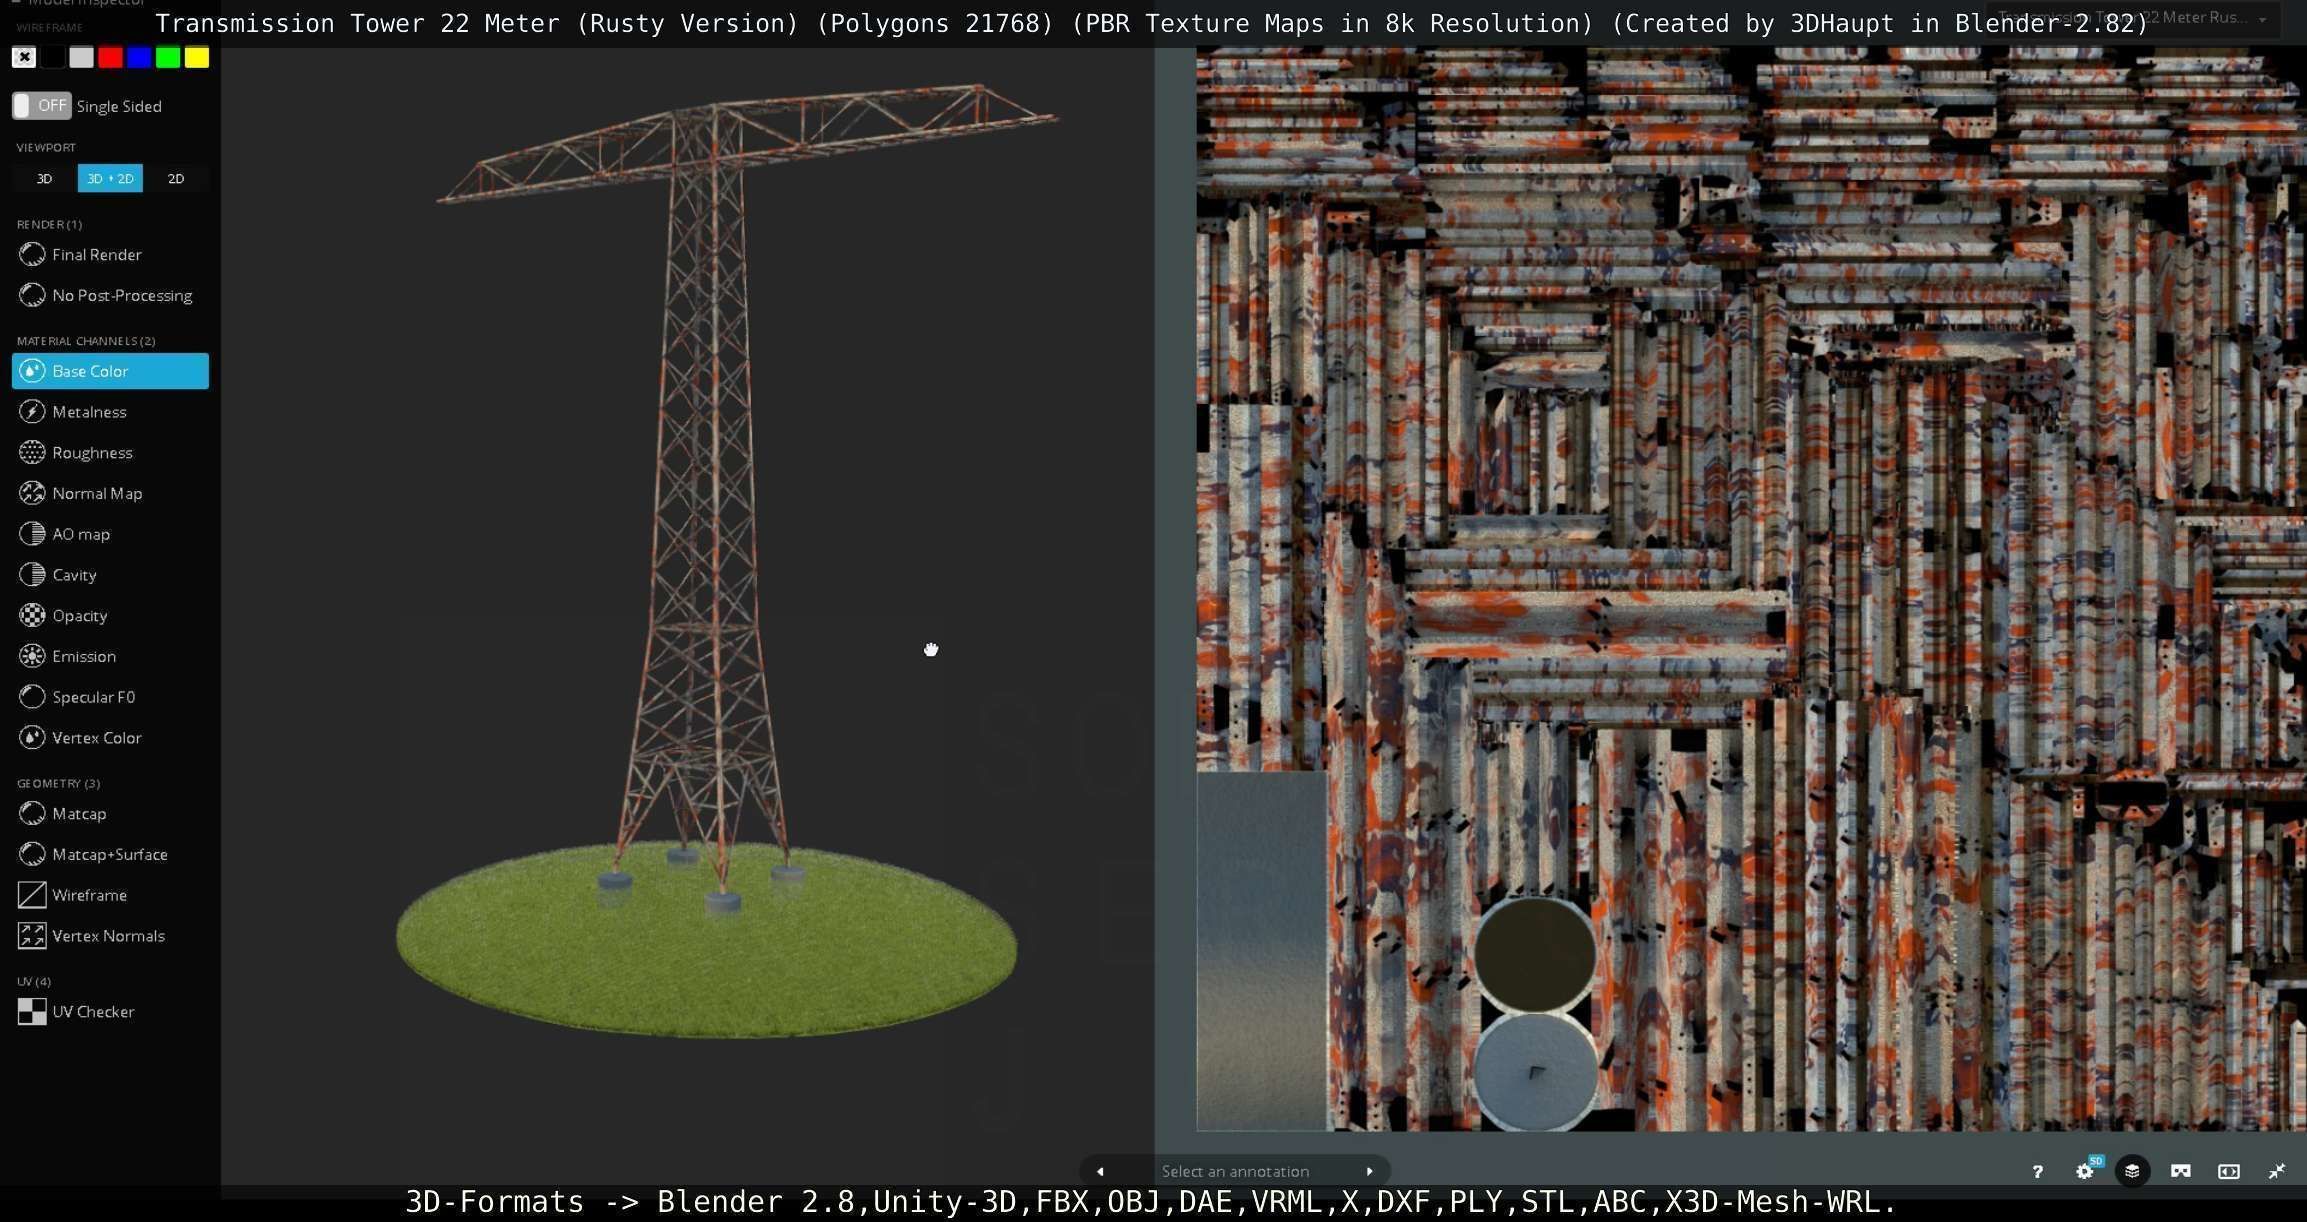Screen dimensions: 2307x1222
Task: Toggle the Single Sided switch
Action: 41,106
